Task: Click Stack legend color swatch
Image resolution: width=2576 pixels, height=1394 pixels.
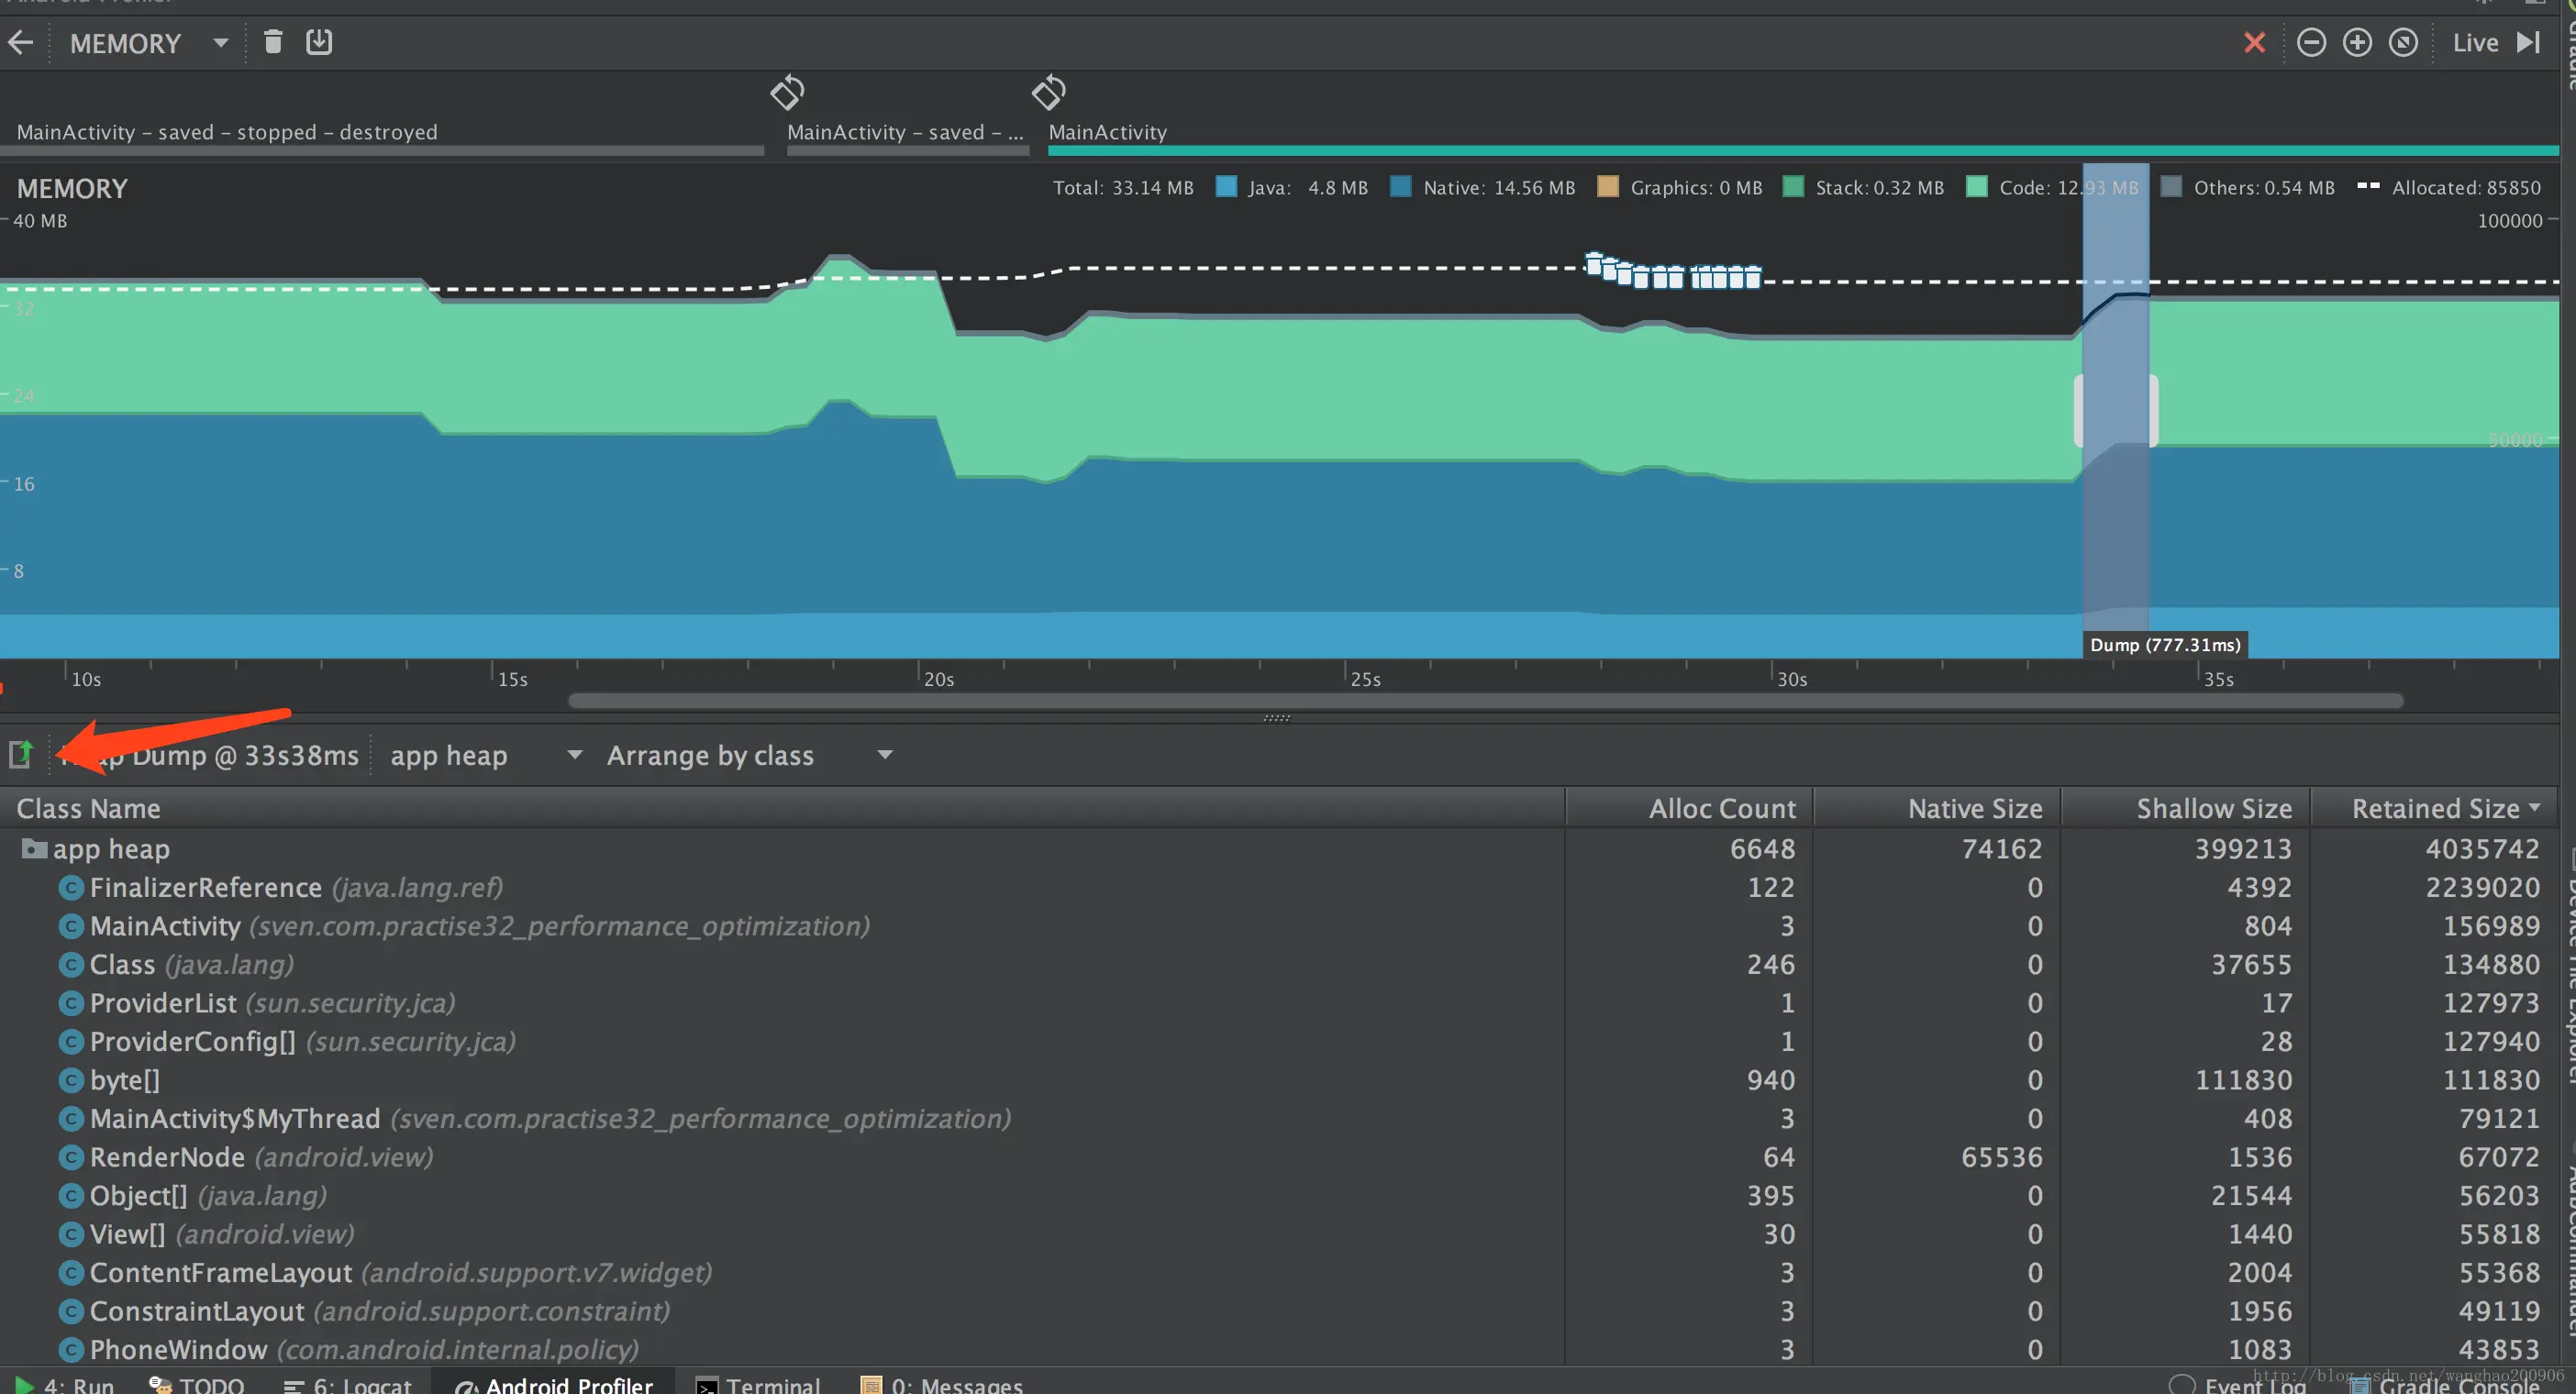Action: coord(1793,187)
